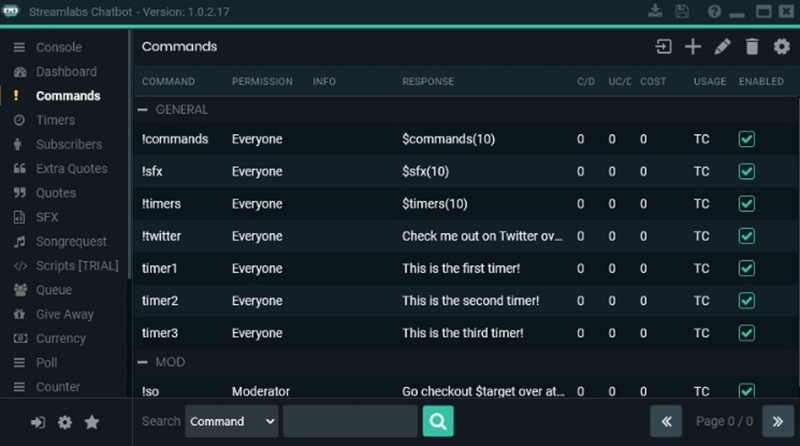This screenshot has width=800, height=446.
Task: Click the magnifier search button
Action: (438, 422)
